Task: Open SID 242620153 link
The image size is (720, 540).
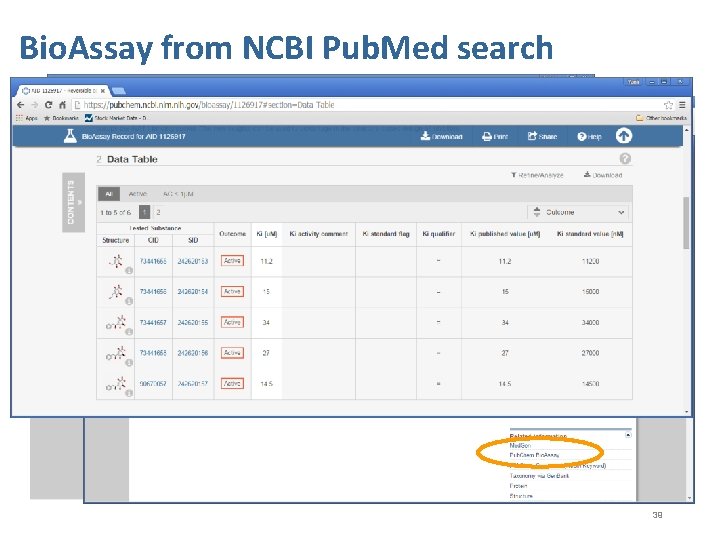Action: (x=193, y=261)
